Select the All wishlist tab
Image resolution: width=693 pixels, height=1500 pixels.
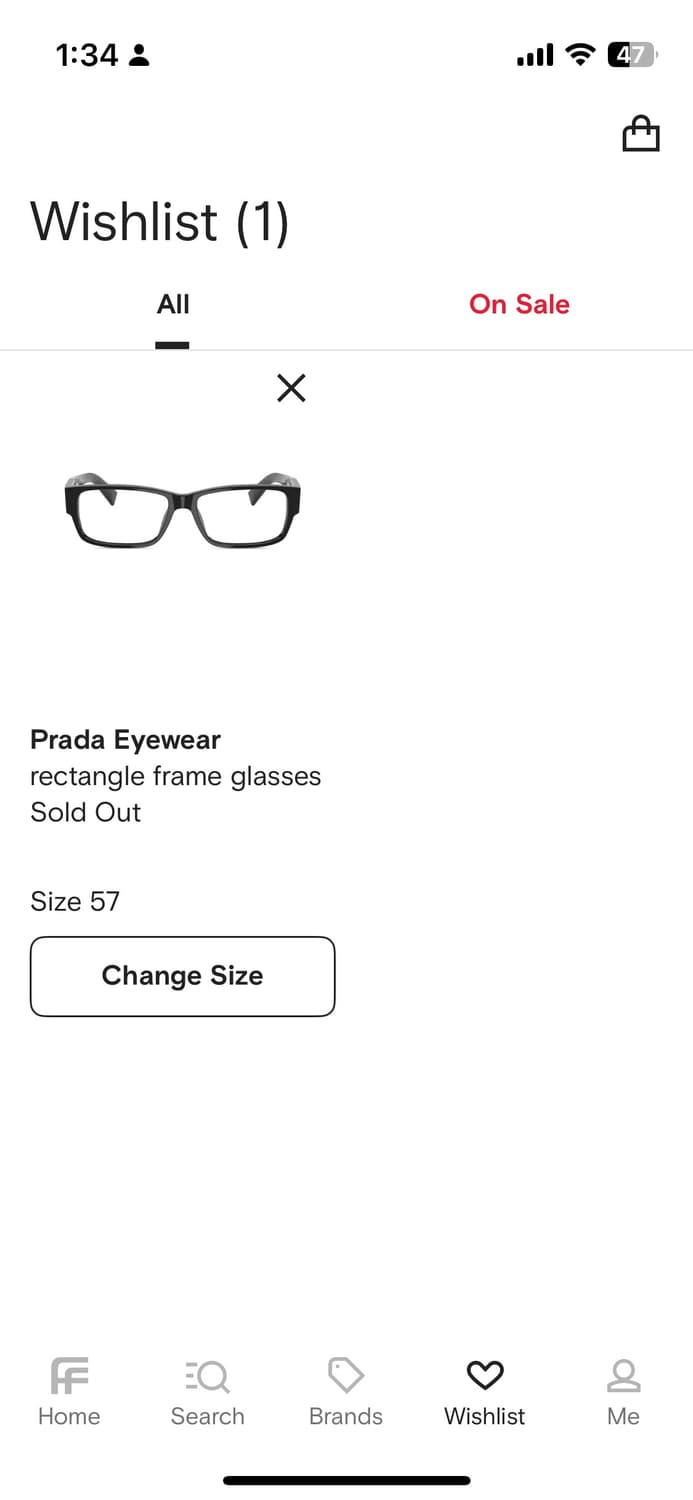click(x=173, y=305)
